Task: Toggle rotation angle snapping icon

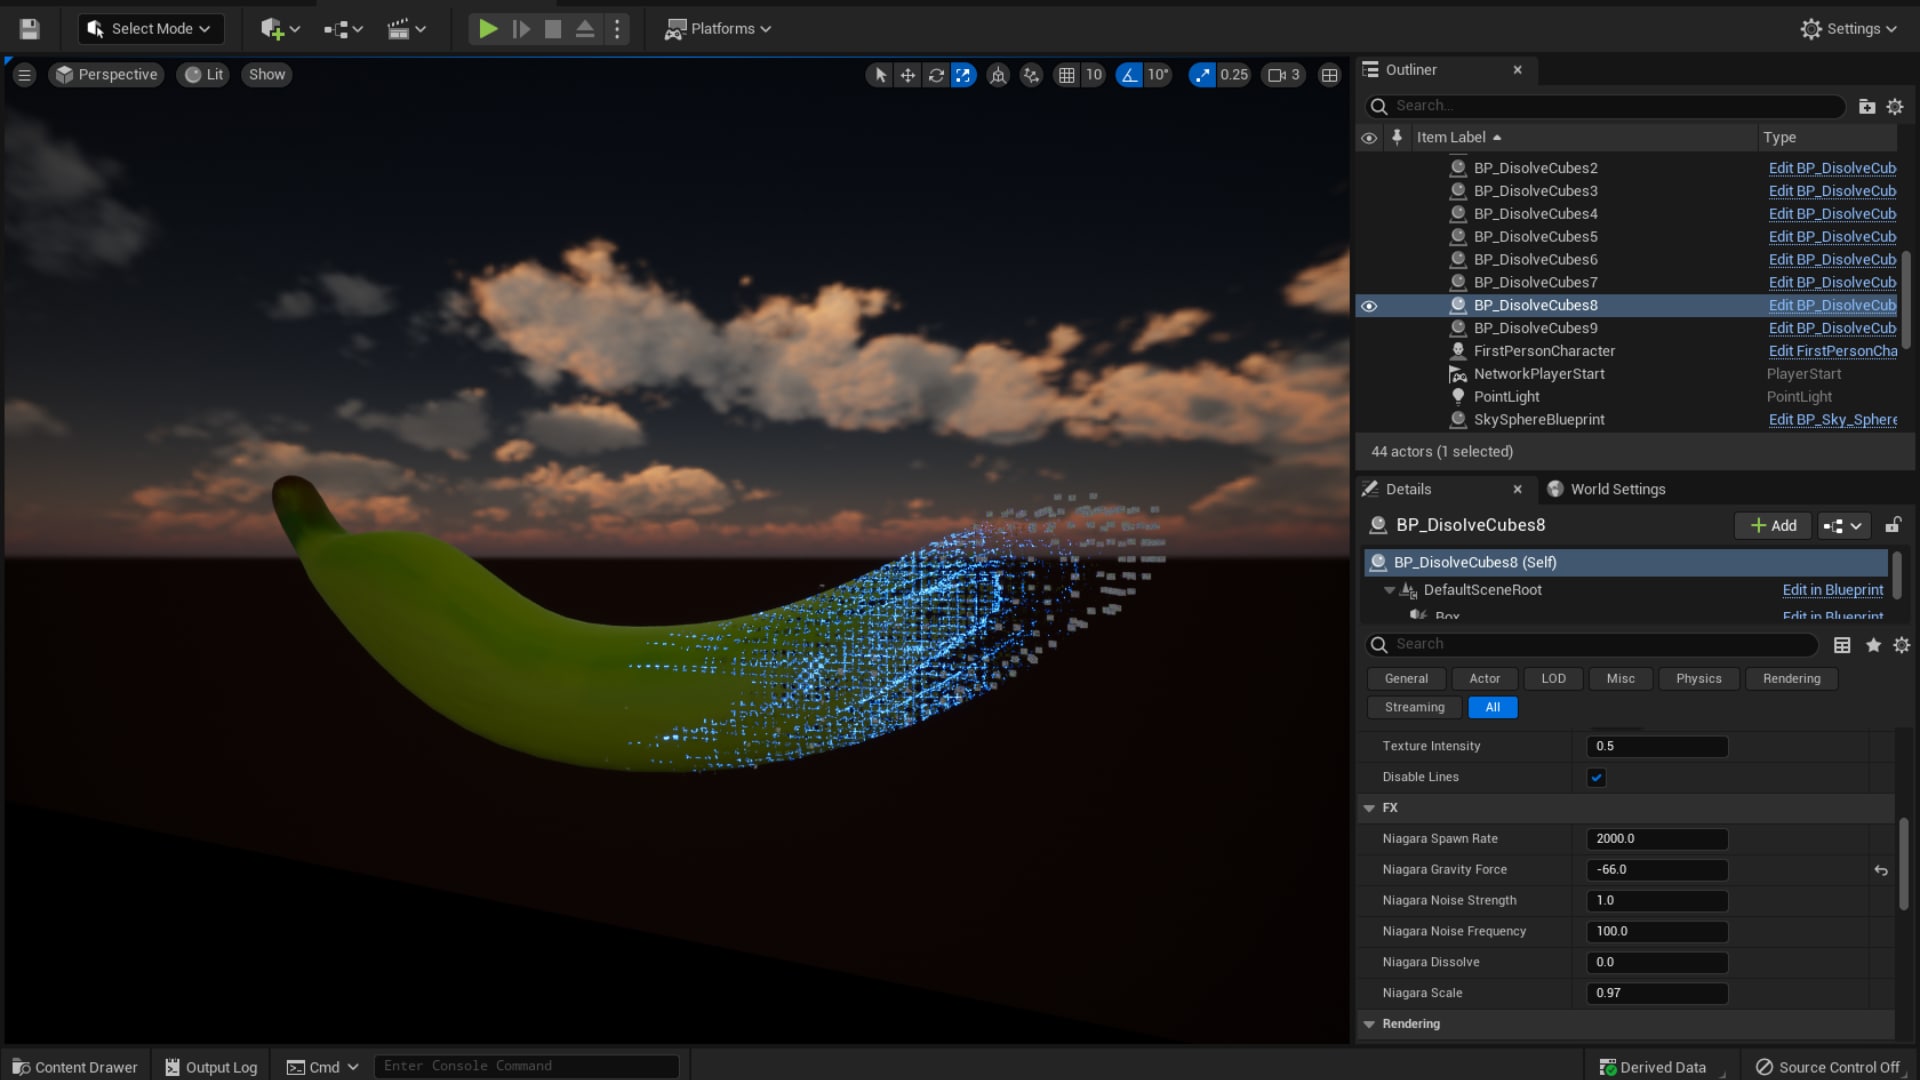Action: point(1129,75)
